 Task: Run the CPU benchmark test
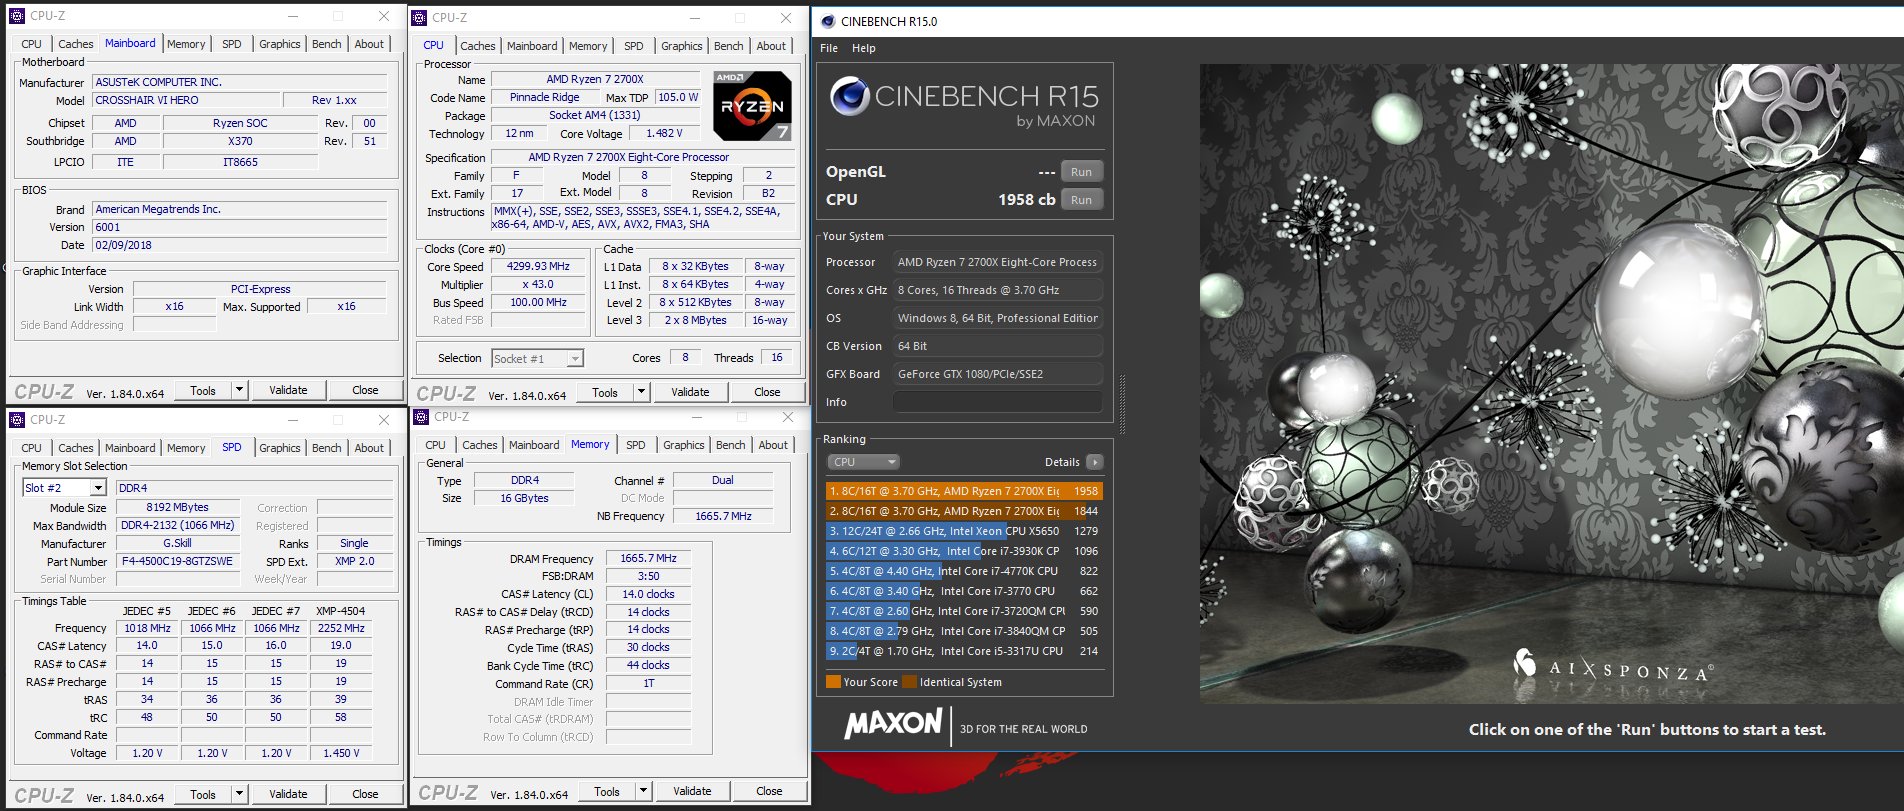click(1081, 200)
